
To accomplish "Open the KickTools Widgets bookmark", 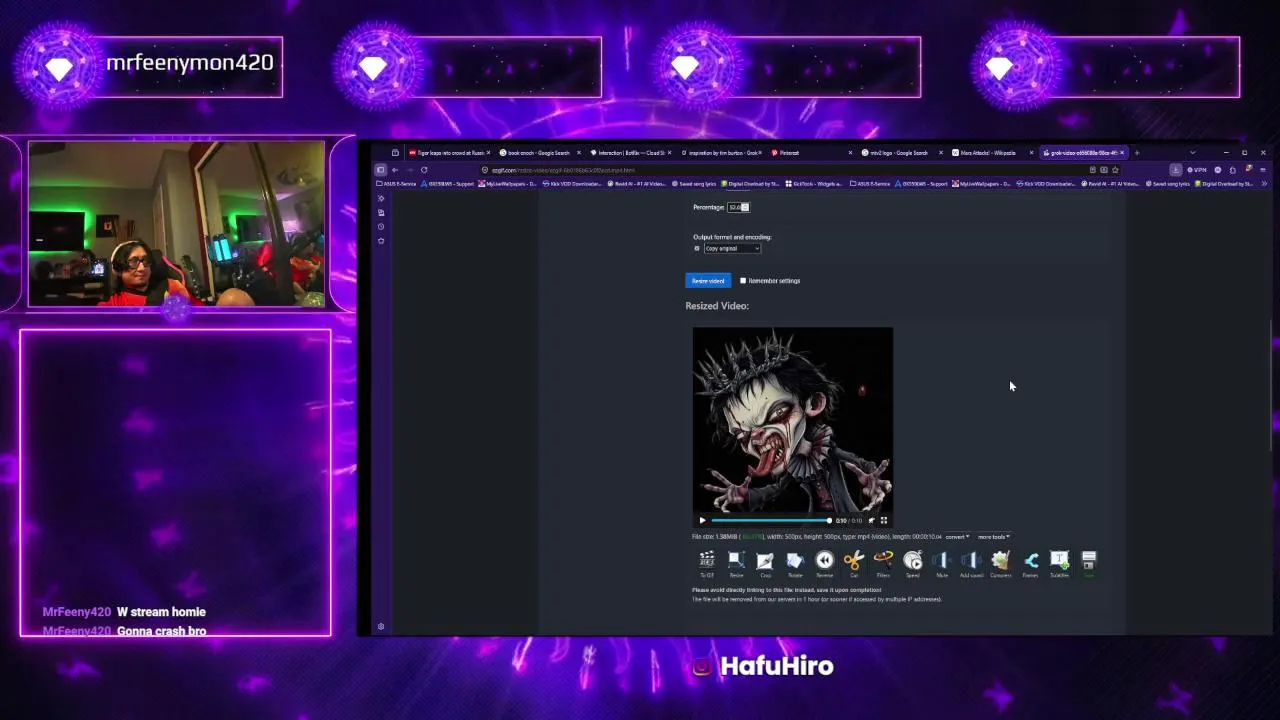I will [x=815, y=184].
